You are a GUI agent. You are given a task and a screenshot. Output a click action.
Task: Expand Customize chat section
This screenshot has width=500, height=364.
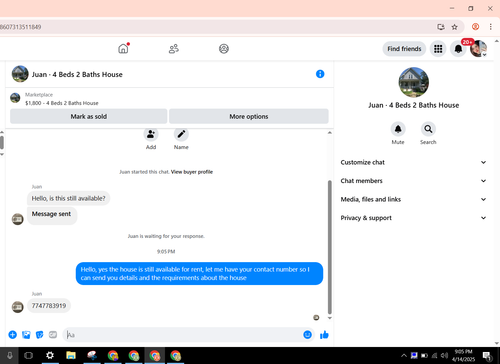coord(413,162)
